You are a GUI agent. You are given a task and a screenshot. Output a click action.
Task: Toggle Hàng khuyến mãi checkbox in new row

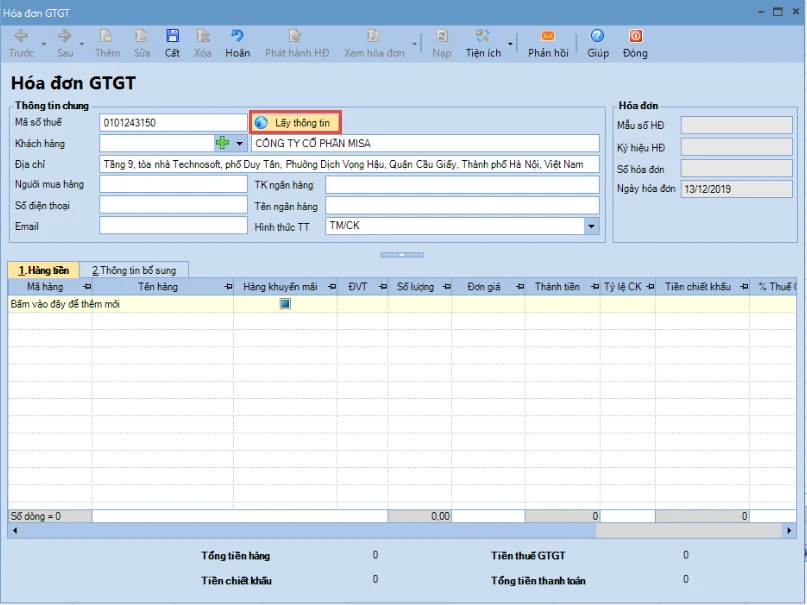pyautogui.click(x=285, y=304)
